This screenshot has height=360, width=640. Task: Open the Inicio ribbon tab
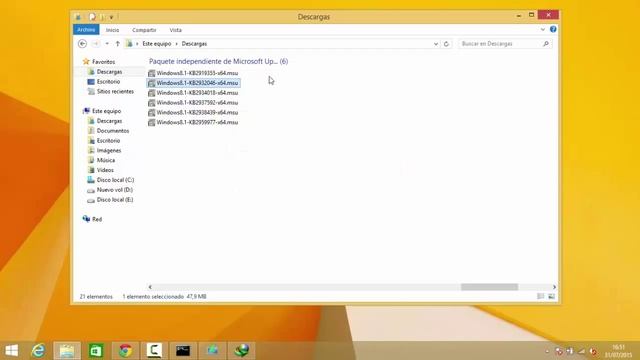click(x=112, y=30)
